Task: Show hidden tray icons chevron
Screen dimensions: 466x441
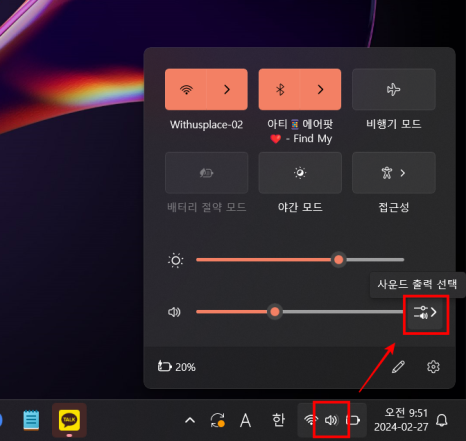Action: [190, 420]
